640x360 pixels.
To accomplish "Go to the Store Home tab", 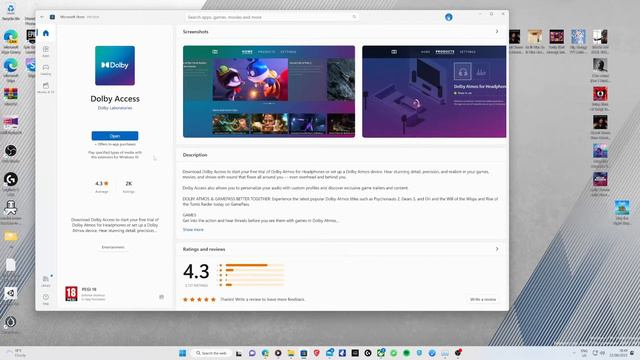I will pos(46,33).
